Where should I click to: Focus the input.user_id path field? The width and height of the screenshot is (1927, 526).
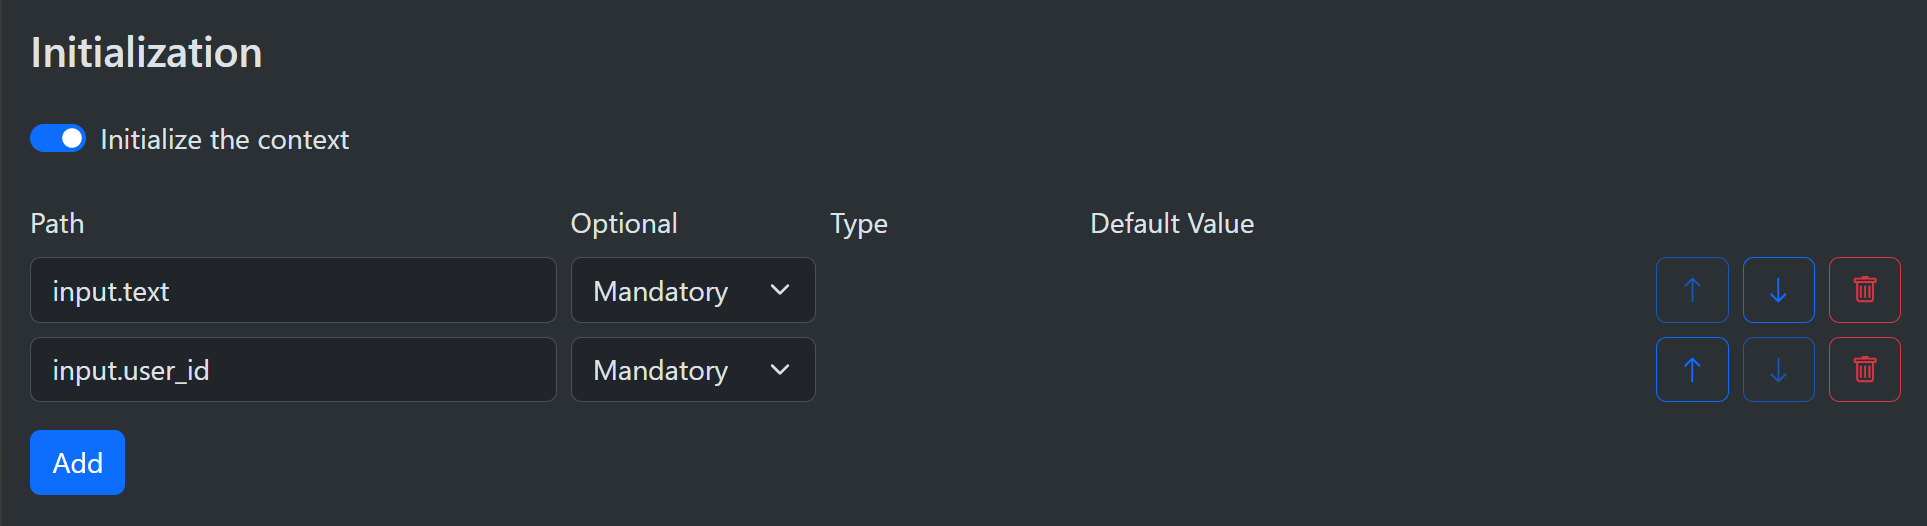(x=293, y=370)
